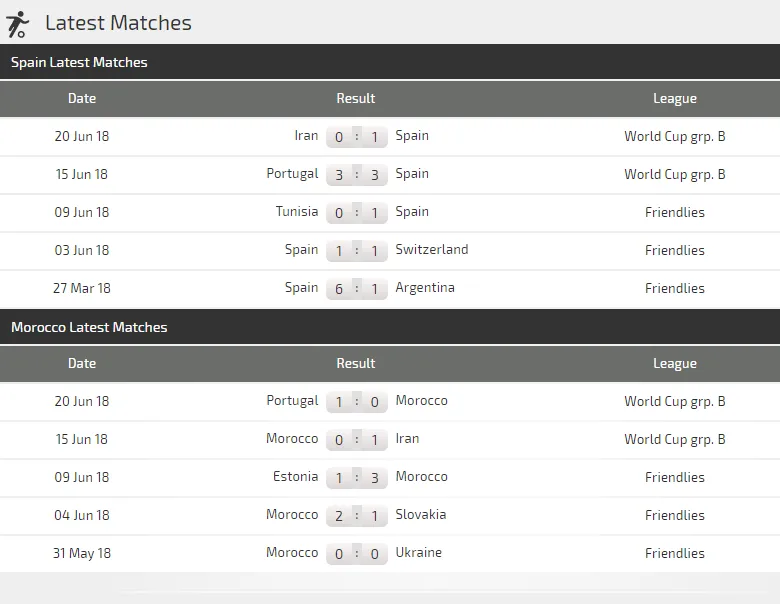Click the Morocco Latest Matches section header
Viewport: 780px width, 604px height.
click(x=89, y=327)
